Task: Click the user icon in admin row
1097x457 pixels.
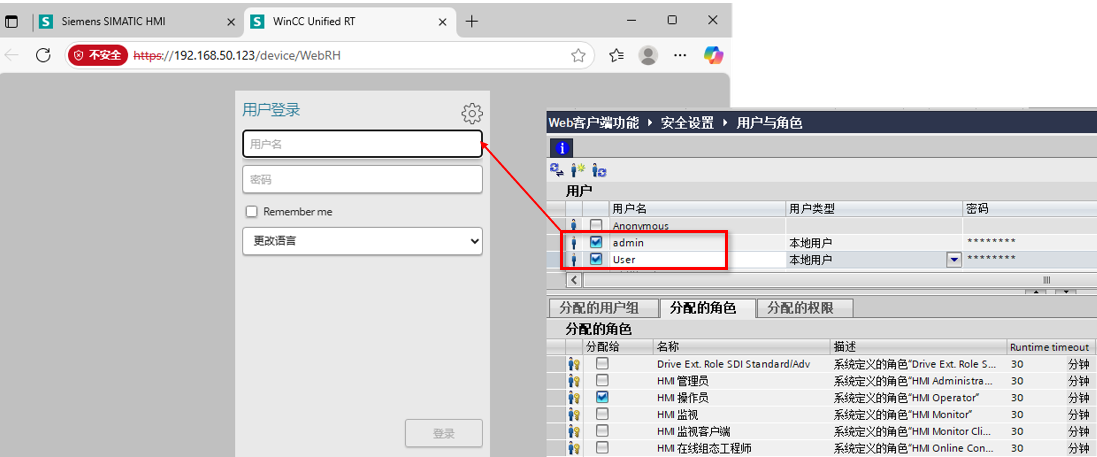Action: tap(574, 242)
